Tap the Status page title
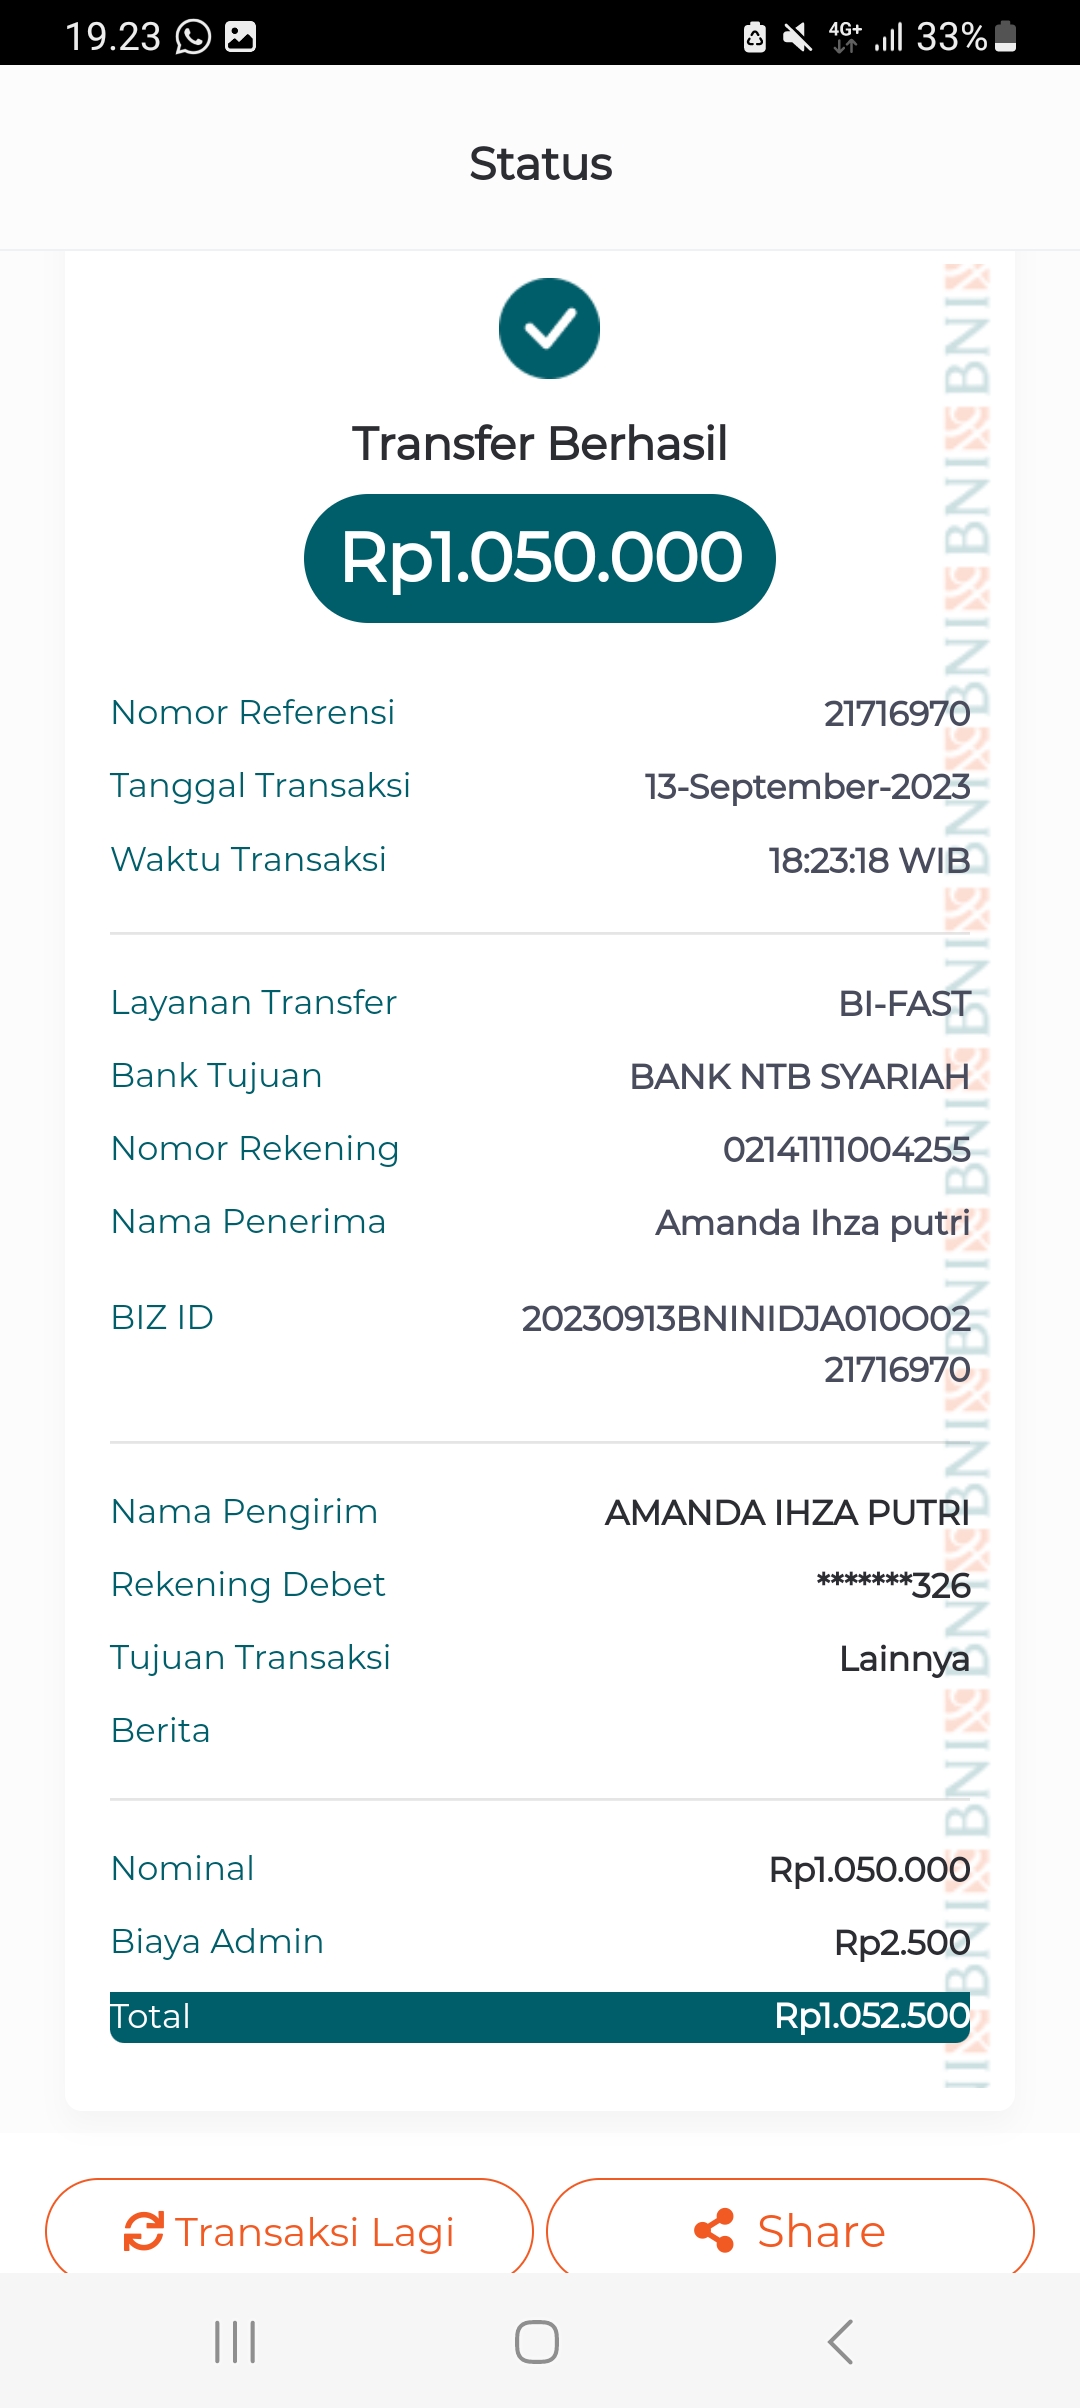Image resolution: width=1080 pixels, height=2408 pixels. coord(540,164)
